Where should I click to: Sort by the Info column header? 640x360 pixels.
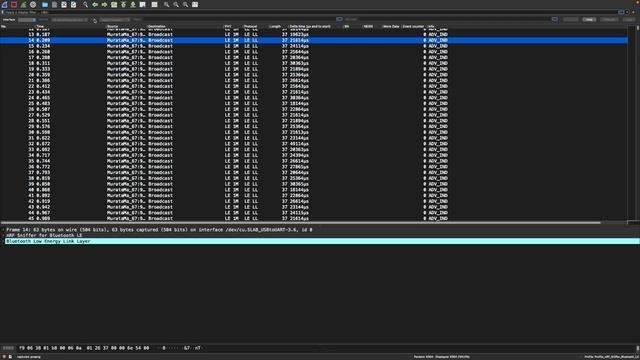[431, 27]
